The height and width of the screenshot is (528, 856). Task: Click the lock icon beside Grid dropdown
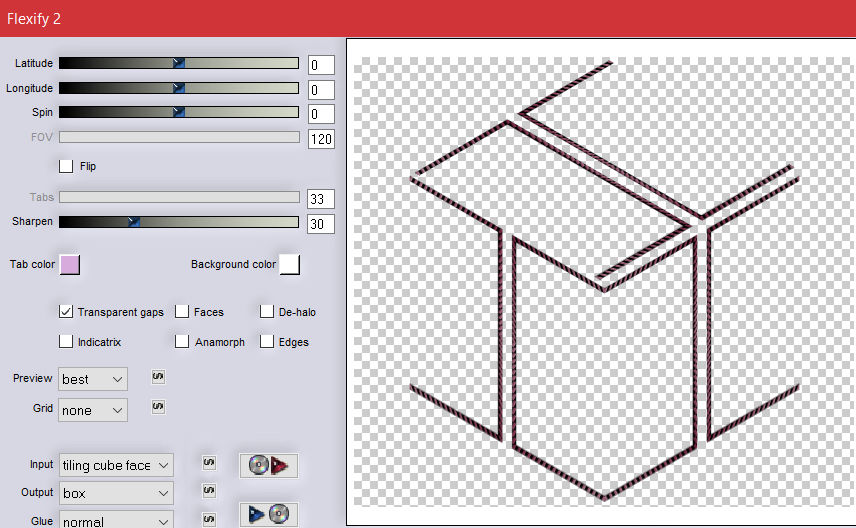click(x=158, y=407)
